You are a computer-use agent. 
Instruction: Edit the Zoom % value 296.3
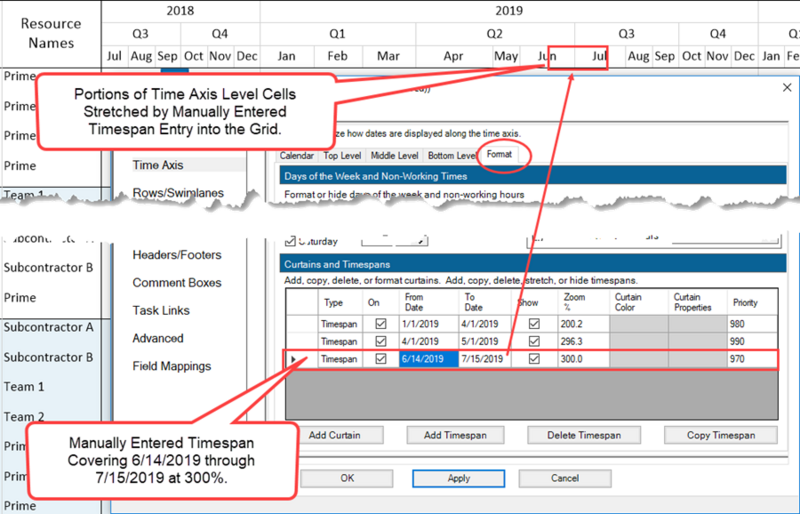point(583,341)
